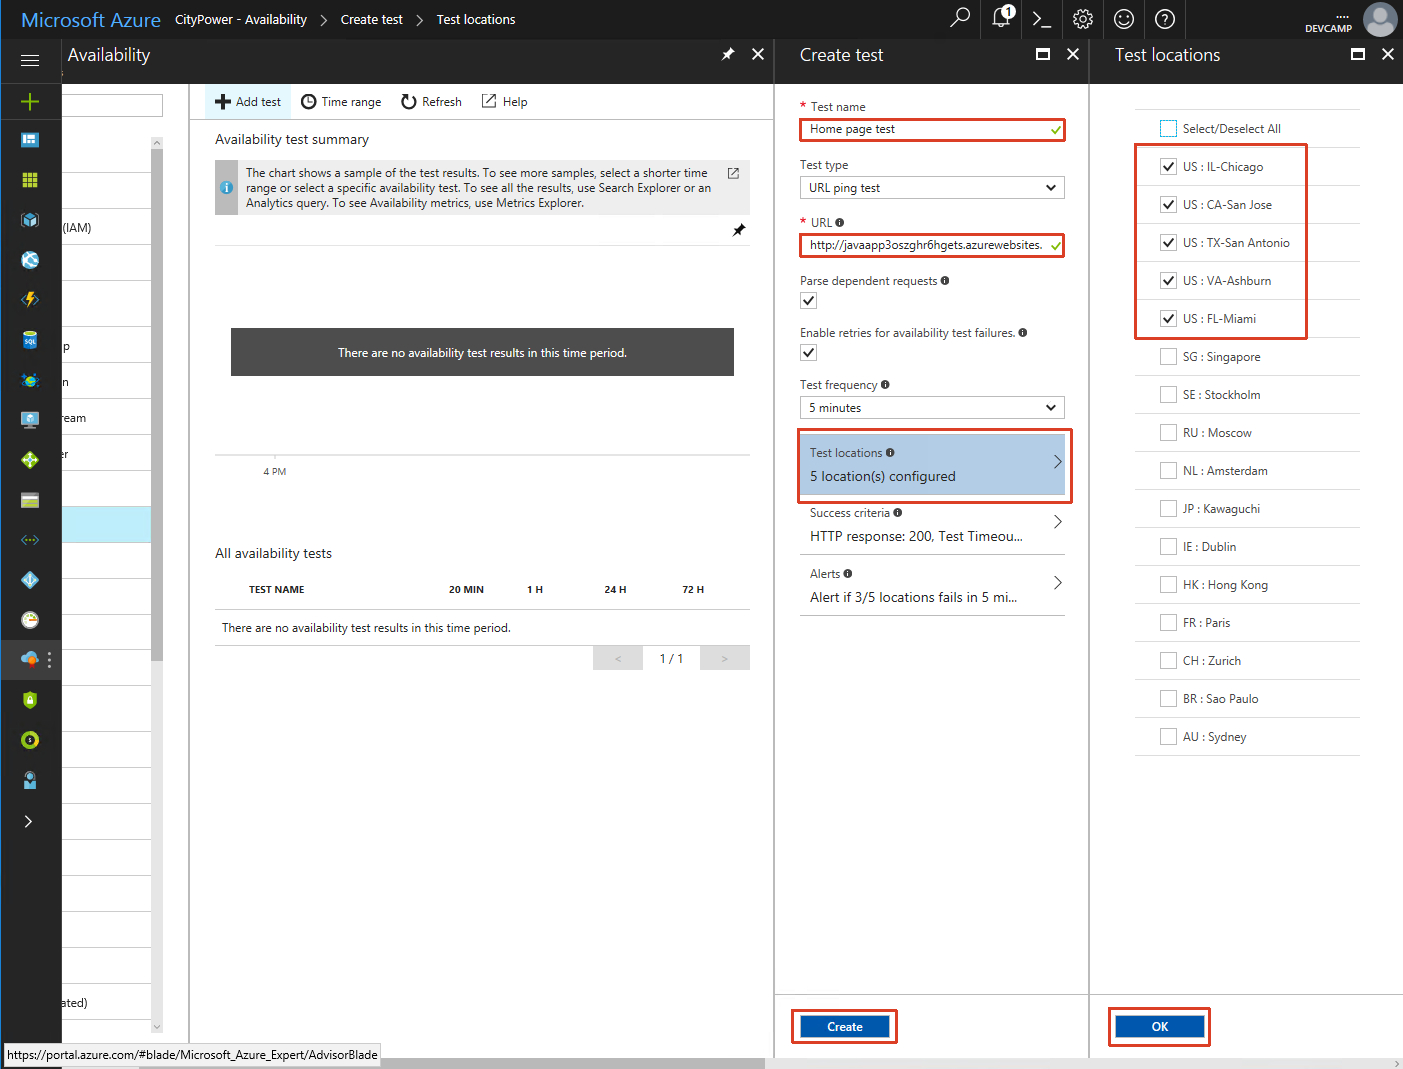
Task: Open portal settings gear
Action: 1083,19
